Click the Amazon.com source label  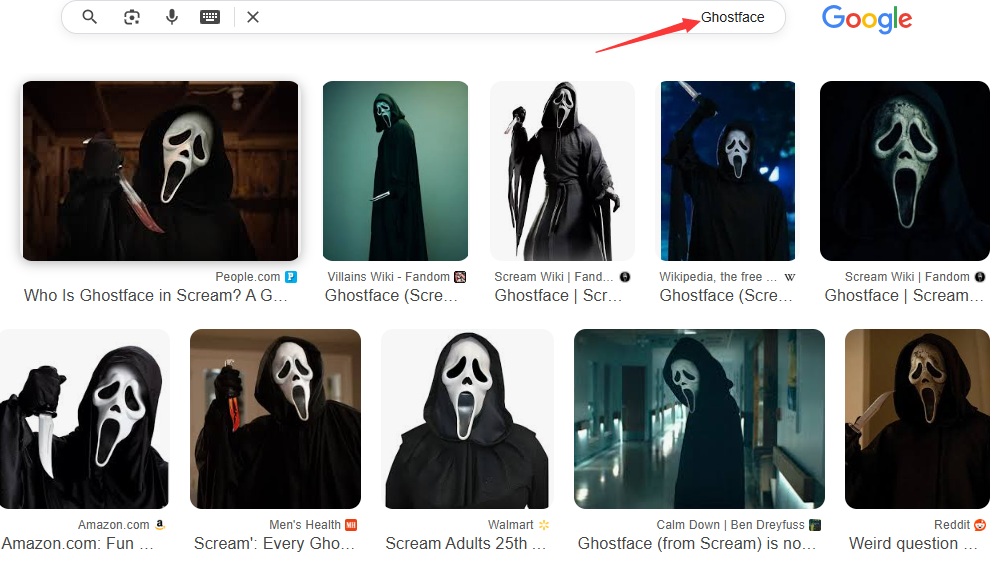[114, 525]
